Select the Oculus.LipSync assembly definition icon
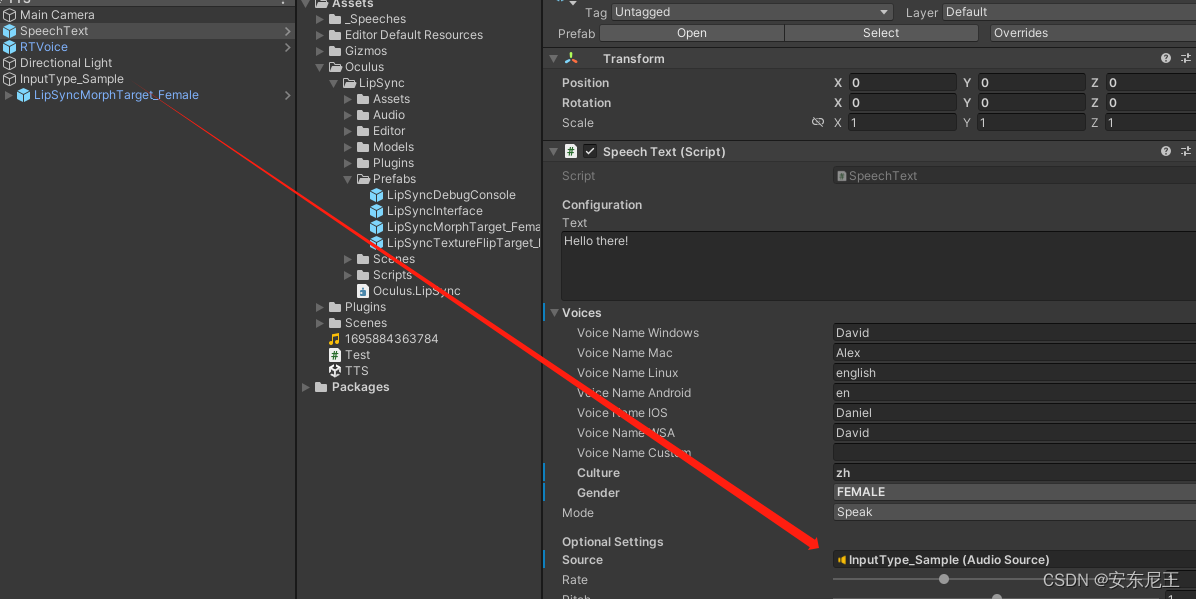 pos(363,291)
